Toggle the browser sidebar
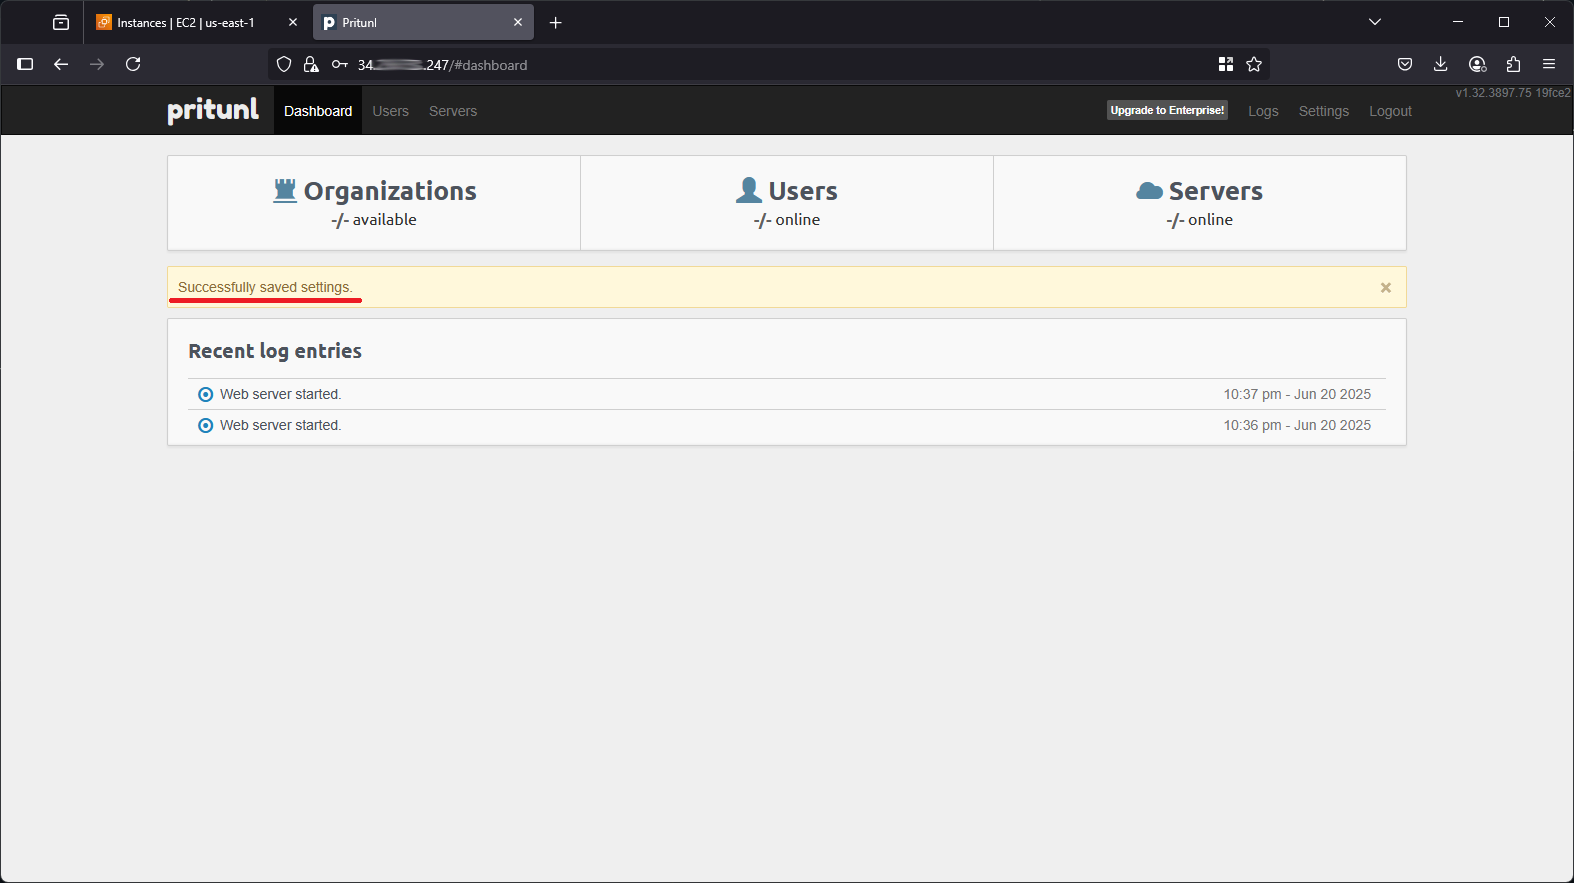Image resolution: width=1574 pixels, height=883 pixels. (26, 64)
